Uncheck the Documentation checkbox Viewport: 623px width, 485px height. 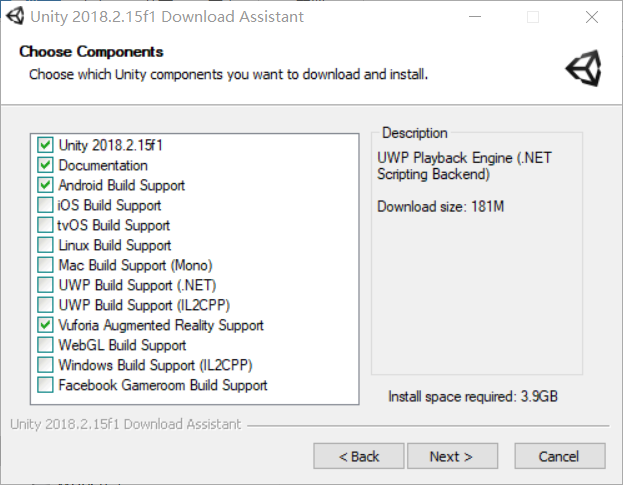[45, 165]
